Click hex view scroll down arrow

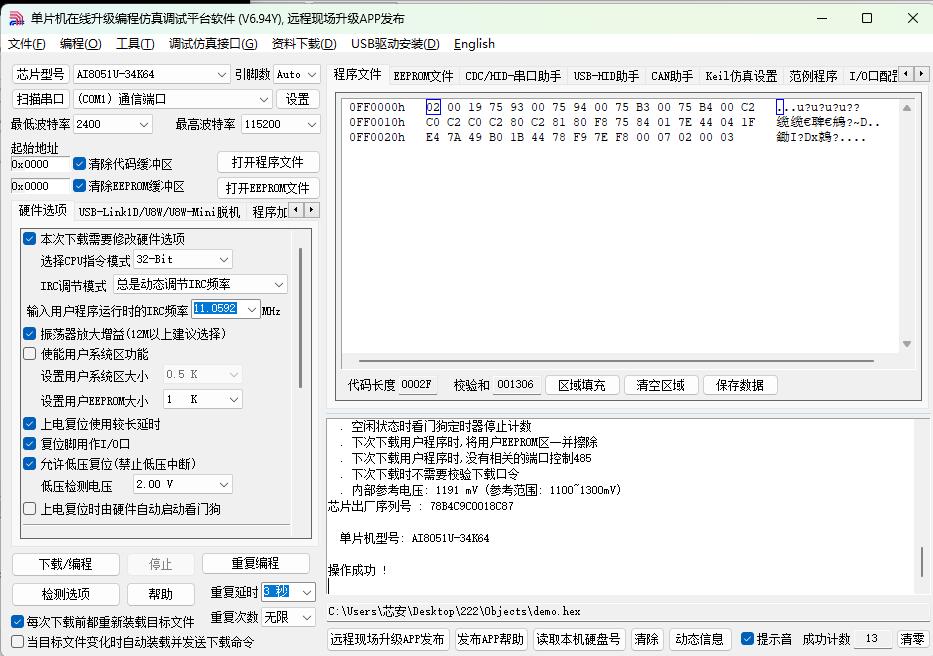pyautogui.click(x=907, y=344)
